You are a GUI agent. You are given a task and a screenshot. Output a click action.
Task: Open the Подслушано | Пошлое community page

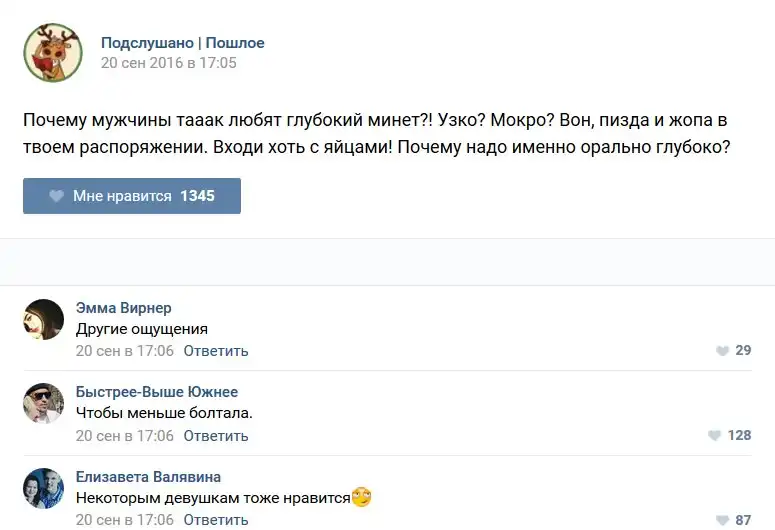[x=182, y=43]
